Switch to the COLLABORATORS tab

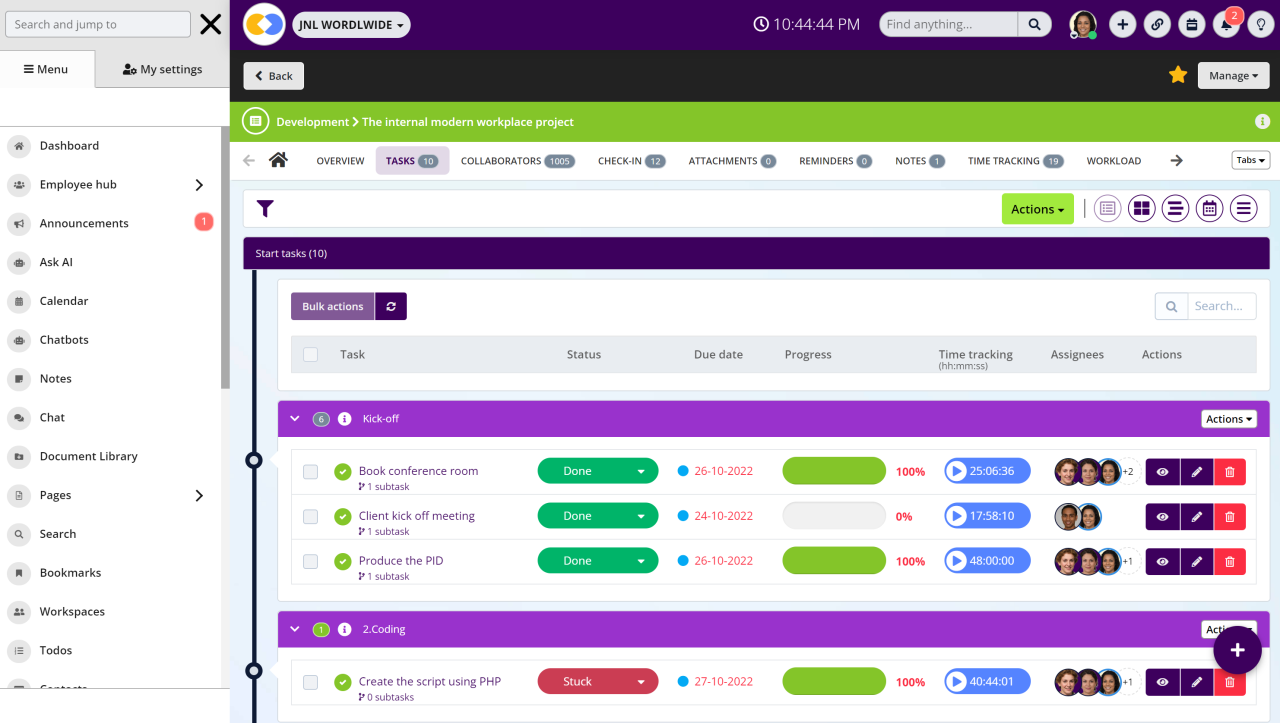[x=517, y=159]
